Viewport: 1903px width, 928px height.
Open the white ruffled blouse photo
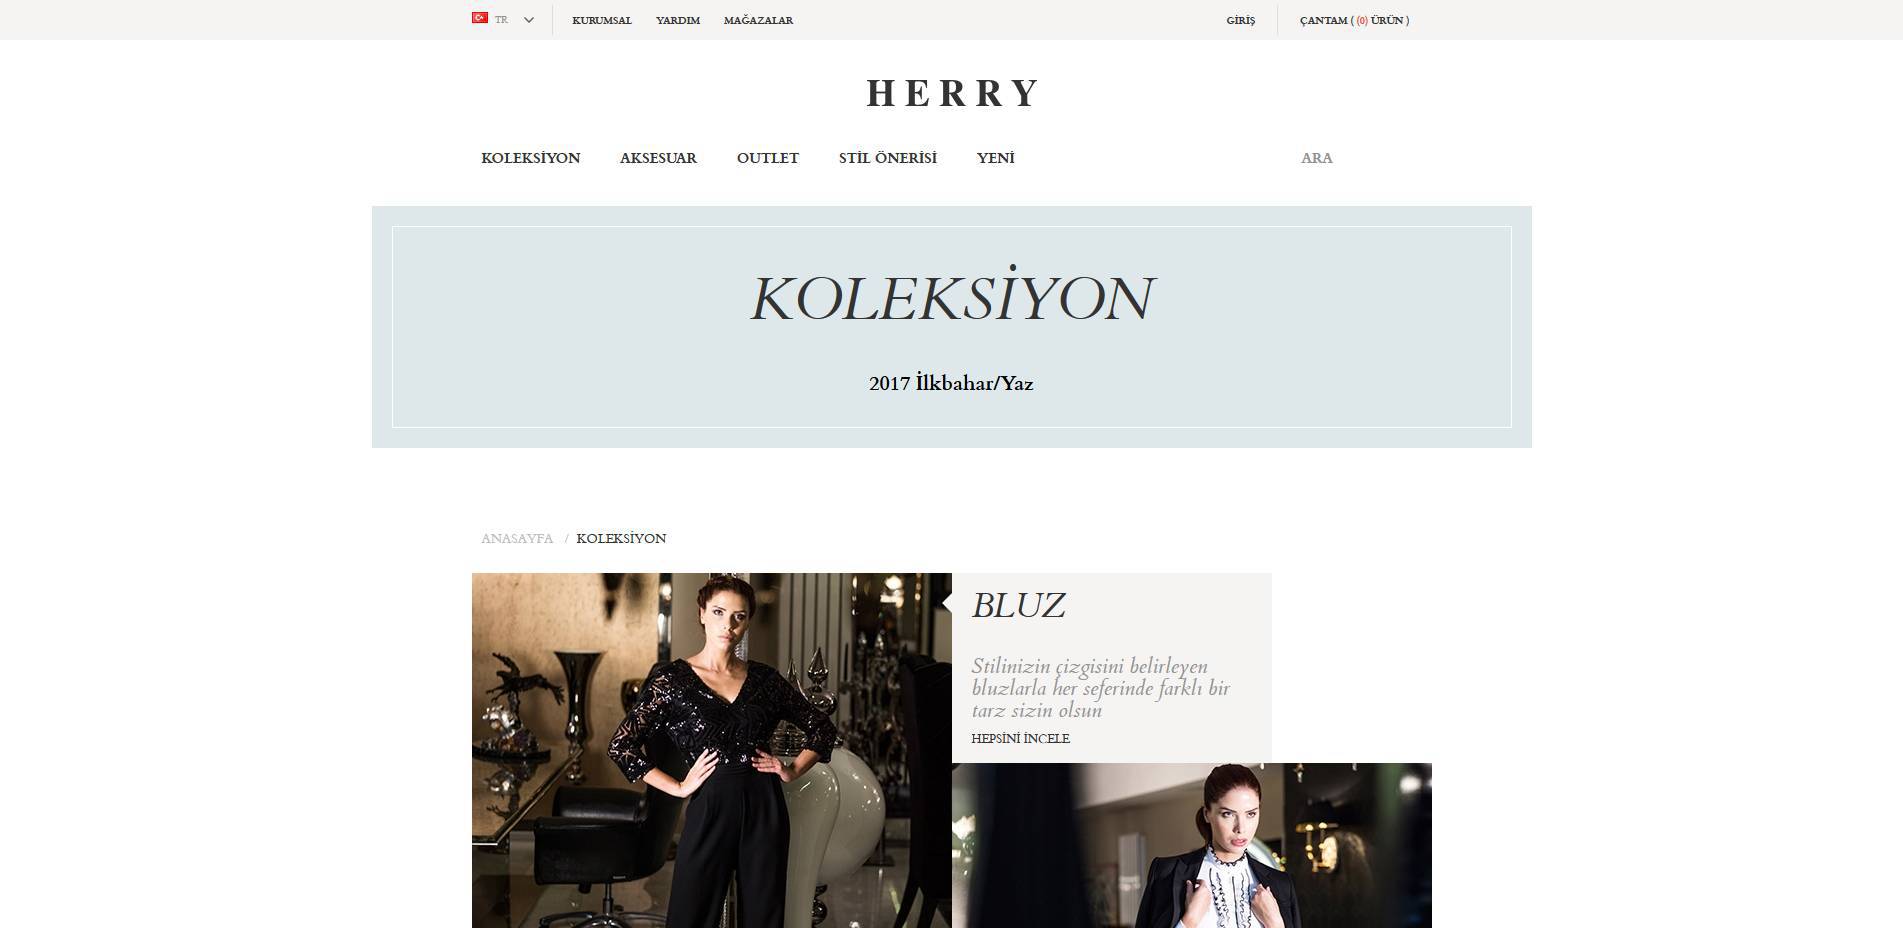[x=1192, y=845]
